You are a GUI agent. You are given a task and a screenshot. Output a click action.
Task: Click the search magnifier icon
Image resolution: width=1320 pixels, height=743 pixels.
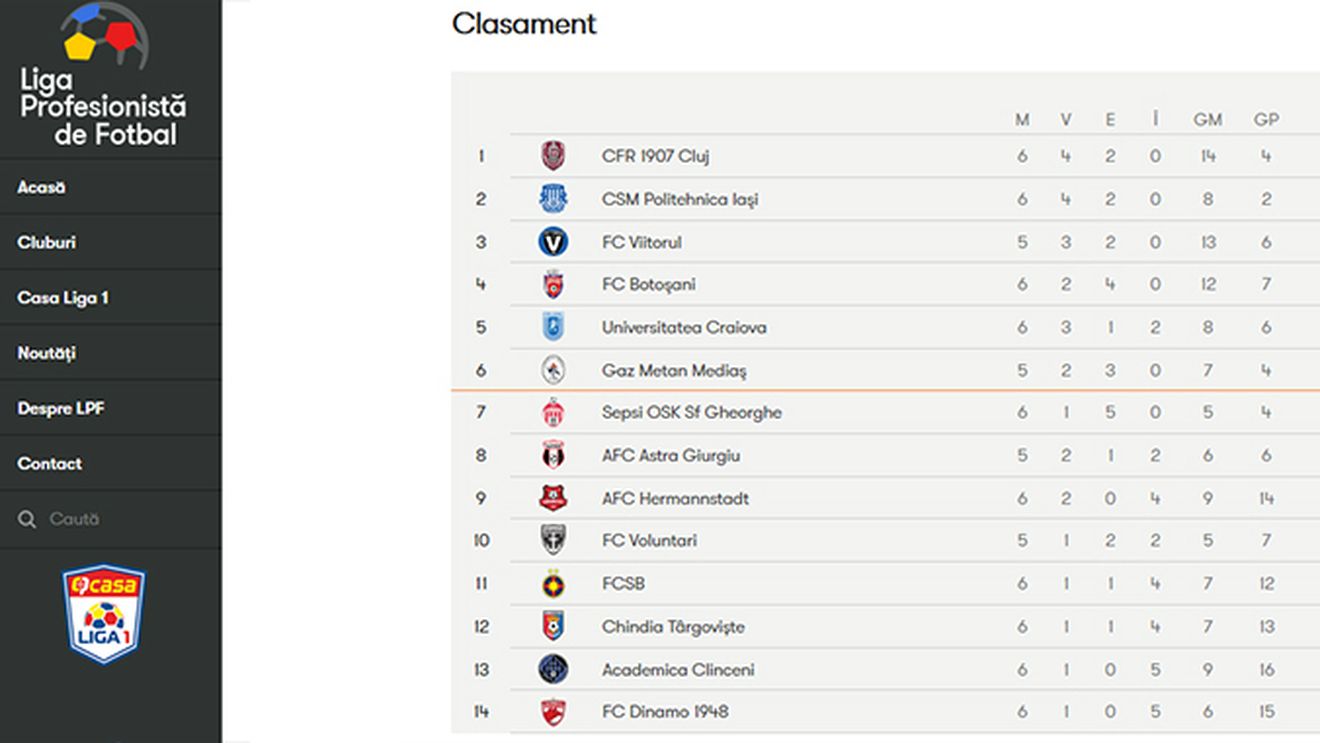click(x=27, y=519)
